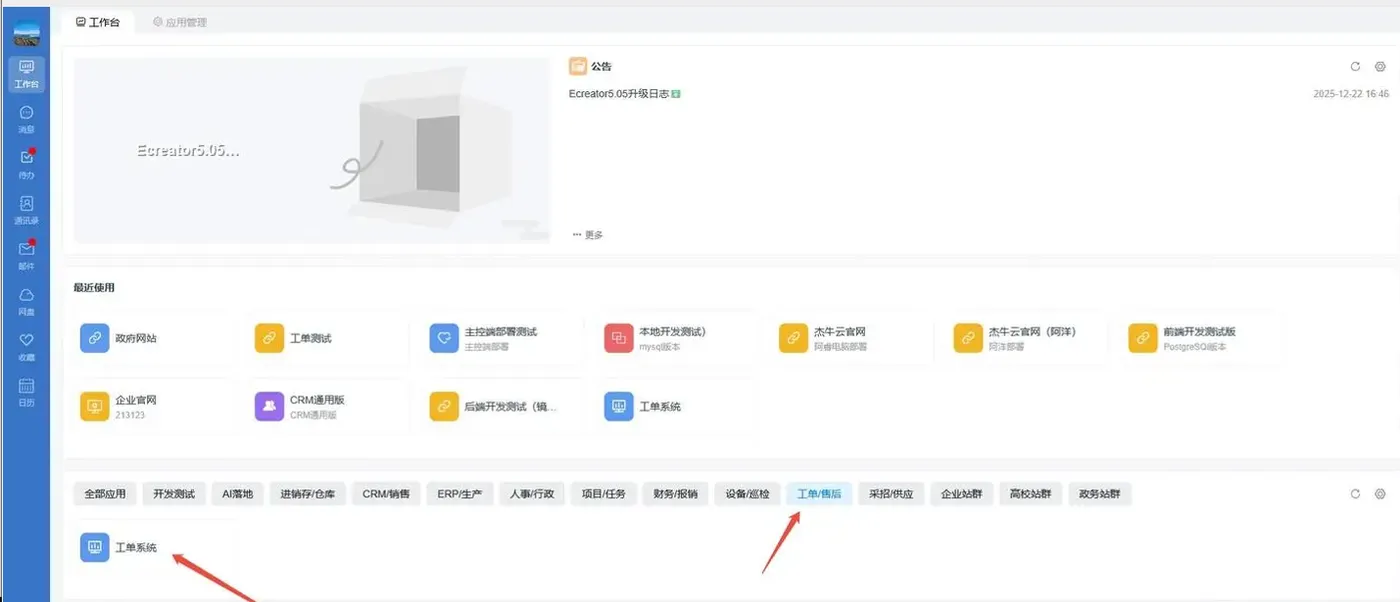Open 待办 to-do list in sidebar
Image resolution: width=1400 pixels, height=602 pixels.
coord(26,165)
